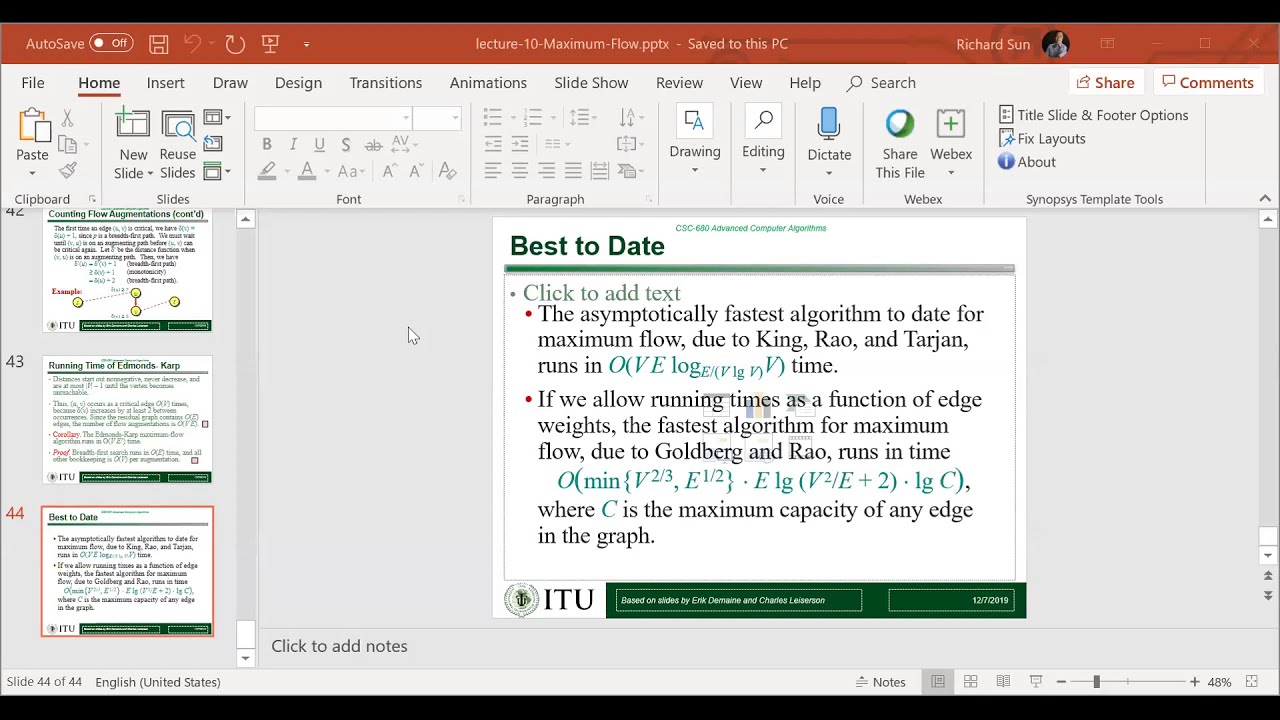Click Fix Layouts button
1280x720 pixels.
(1041, 139)
